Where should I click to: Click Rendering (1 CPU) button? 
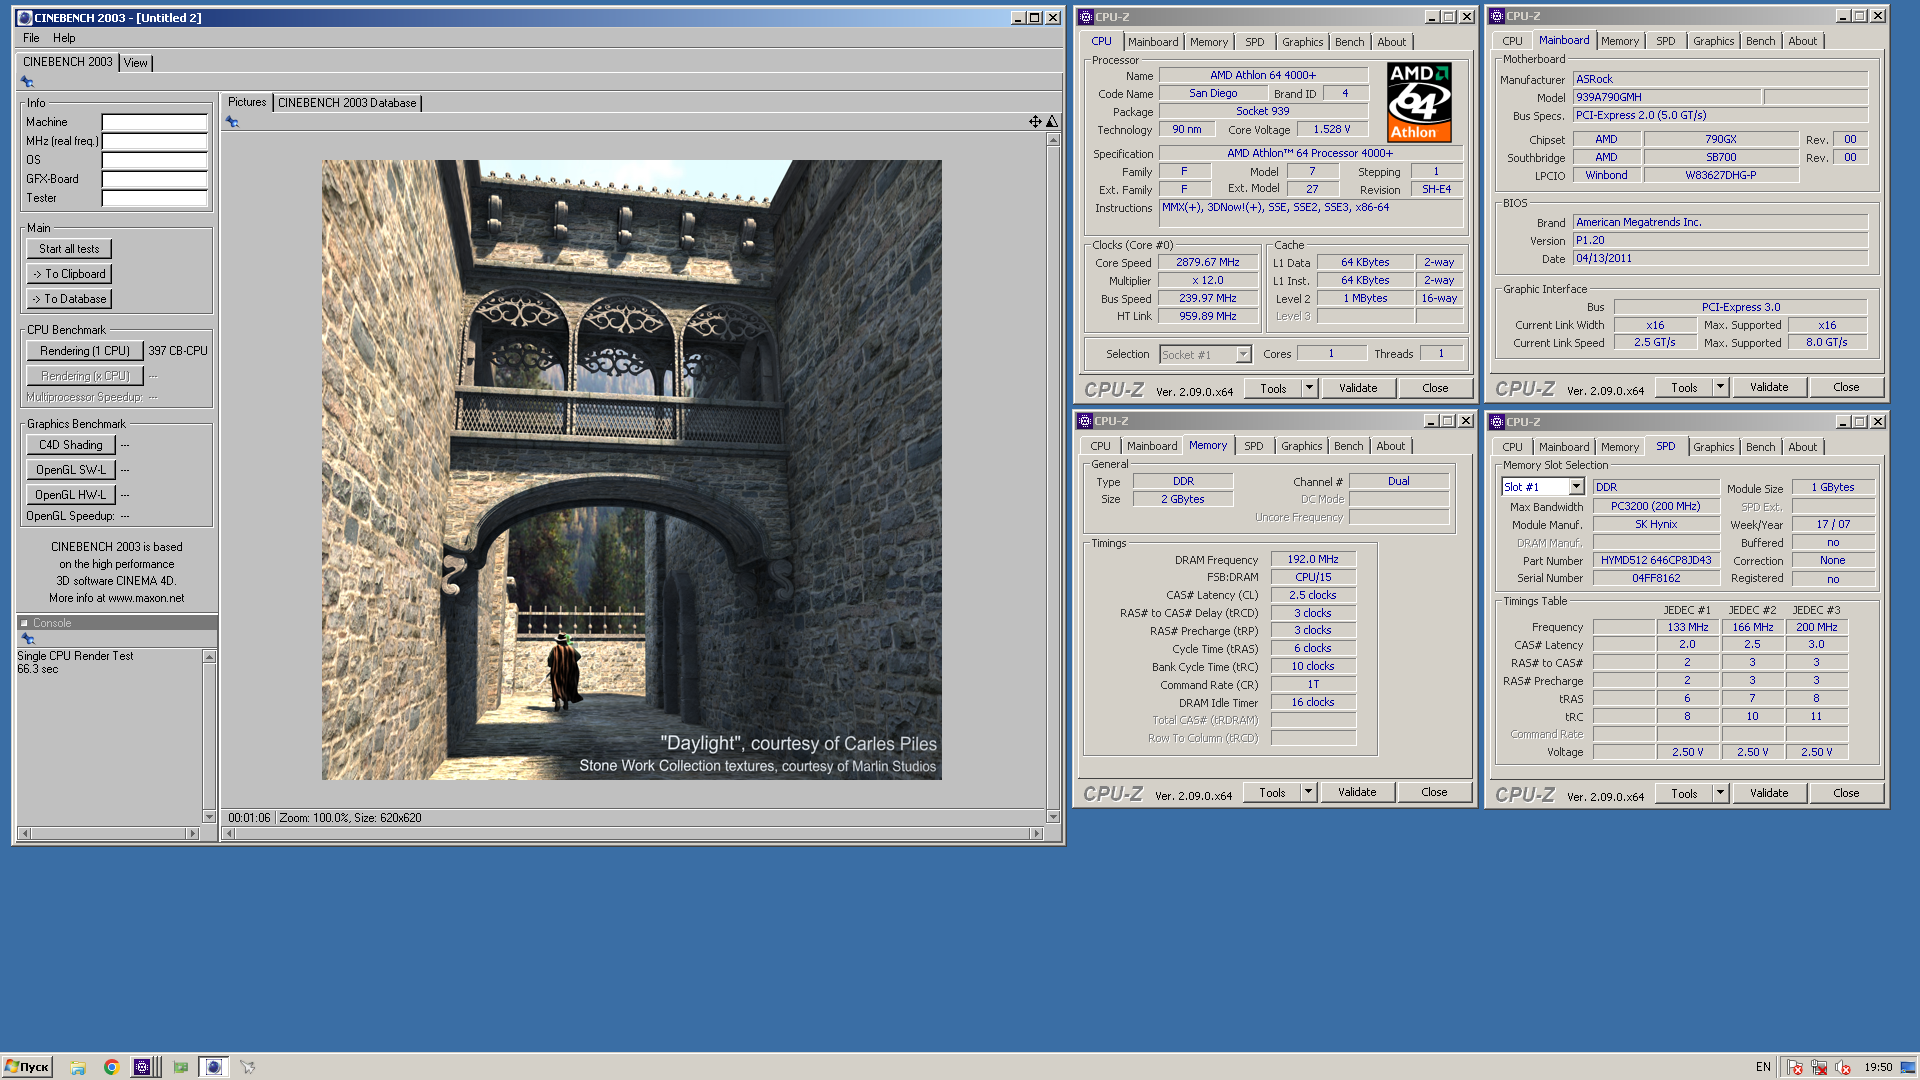pyautogui.click(x=85, y=351)
